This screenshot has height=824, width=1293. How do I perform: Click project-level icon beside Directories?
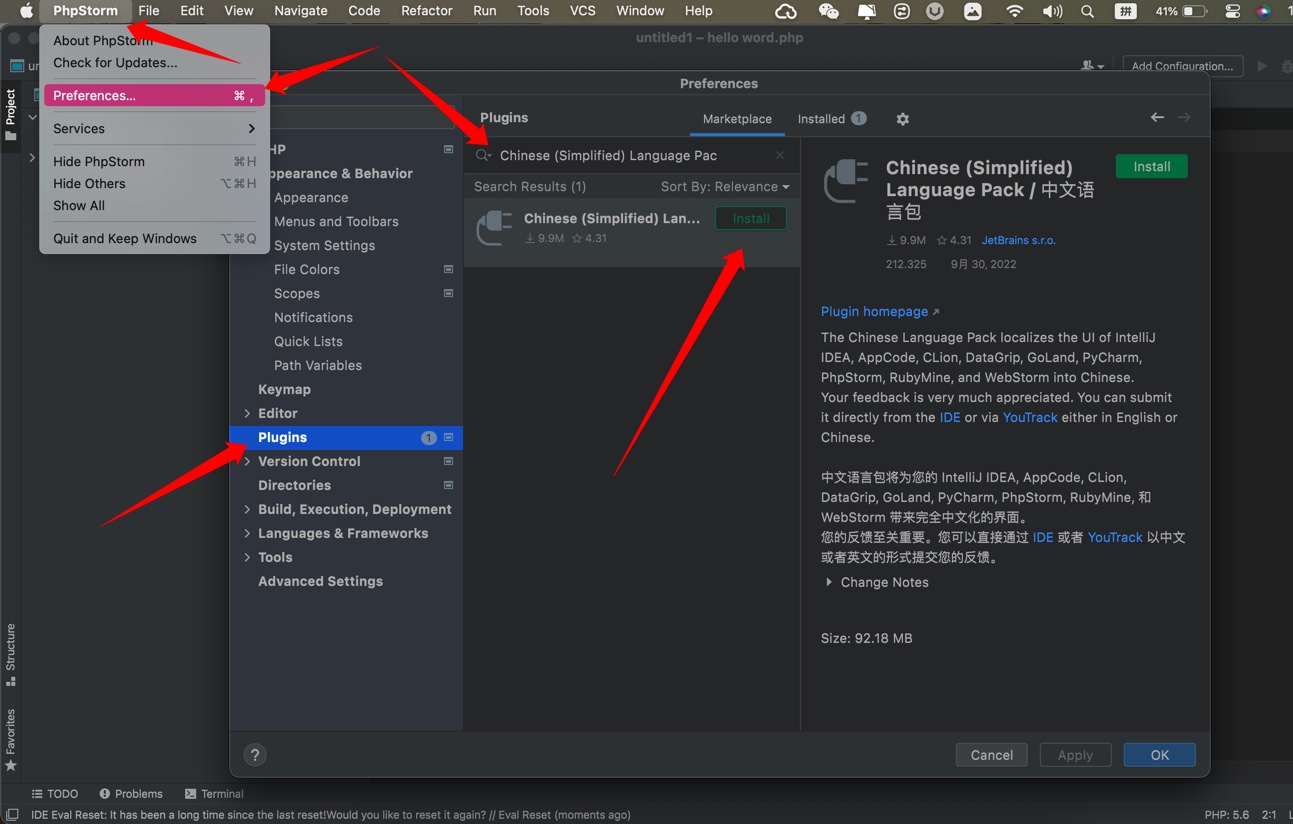tap(449, 486)
